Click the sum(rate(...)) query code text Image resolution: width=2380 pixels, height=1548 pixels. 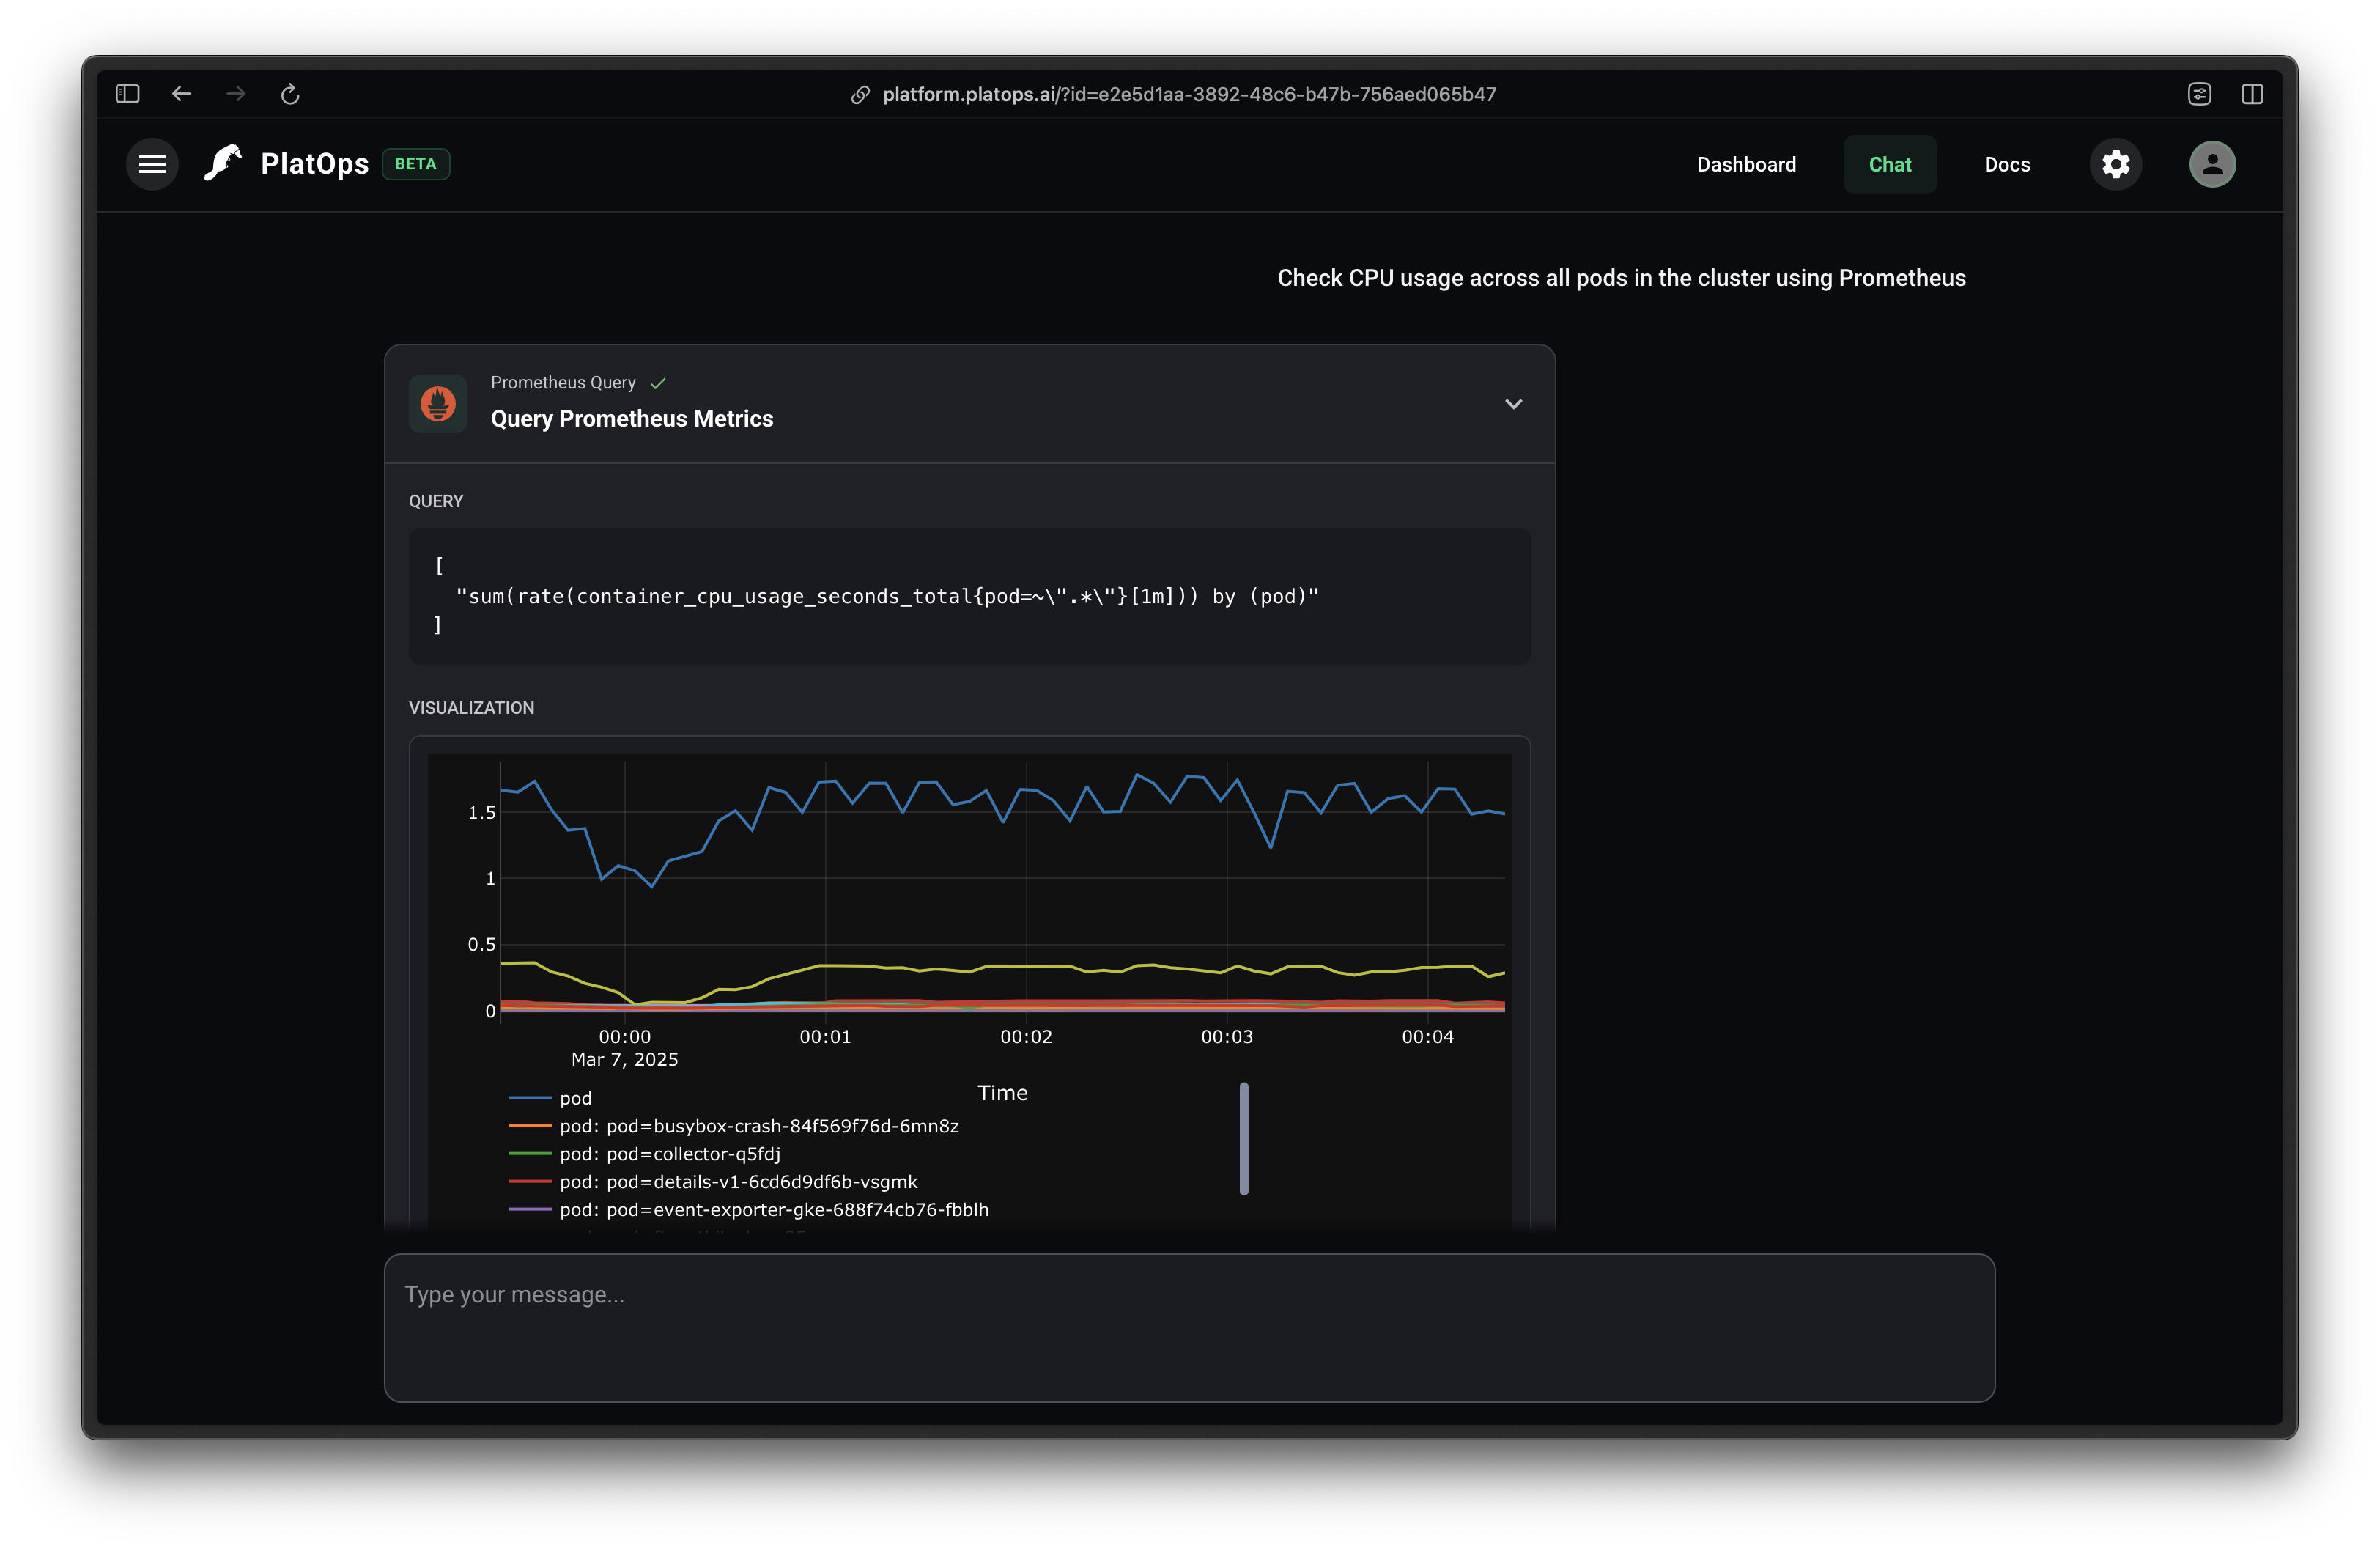pyautogui.click(x=887, y=597)
